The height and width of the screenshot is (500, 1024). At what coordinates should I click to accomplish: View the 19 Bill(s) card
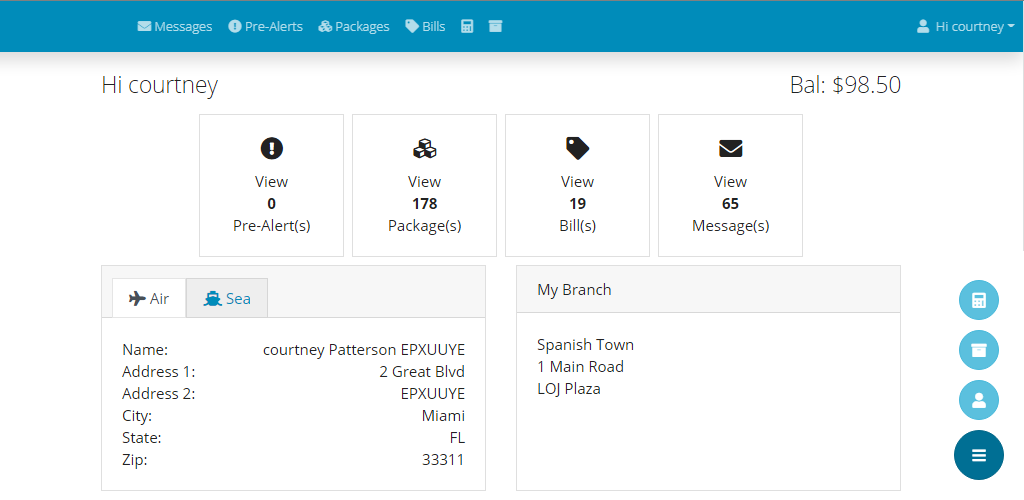click(577, 185)
